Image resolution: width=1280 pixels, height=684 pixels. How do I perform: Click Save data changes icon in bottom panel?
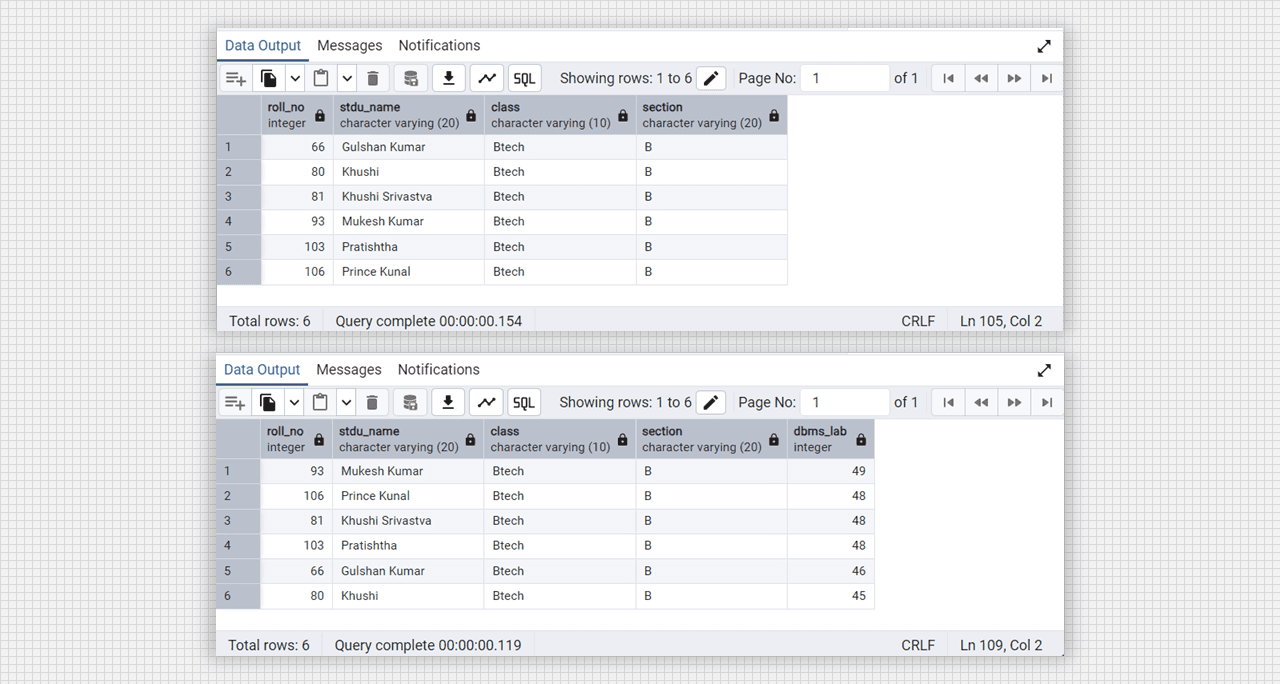tap(409, 402)
